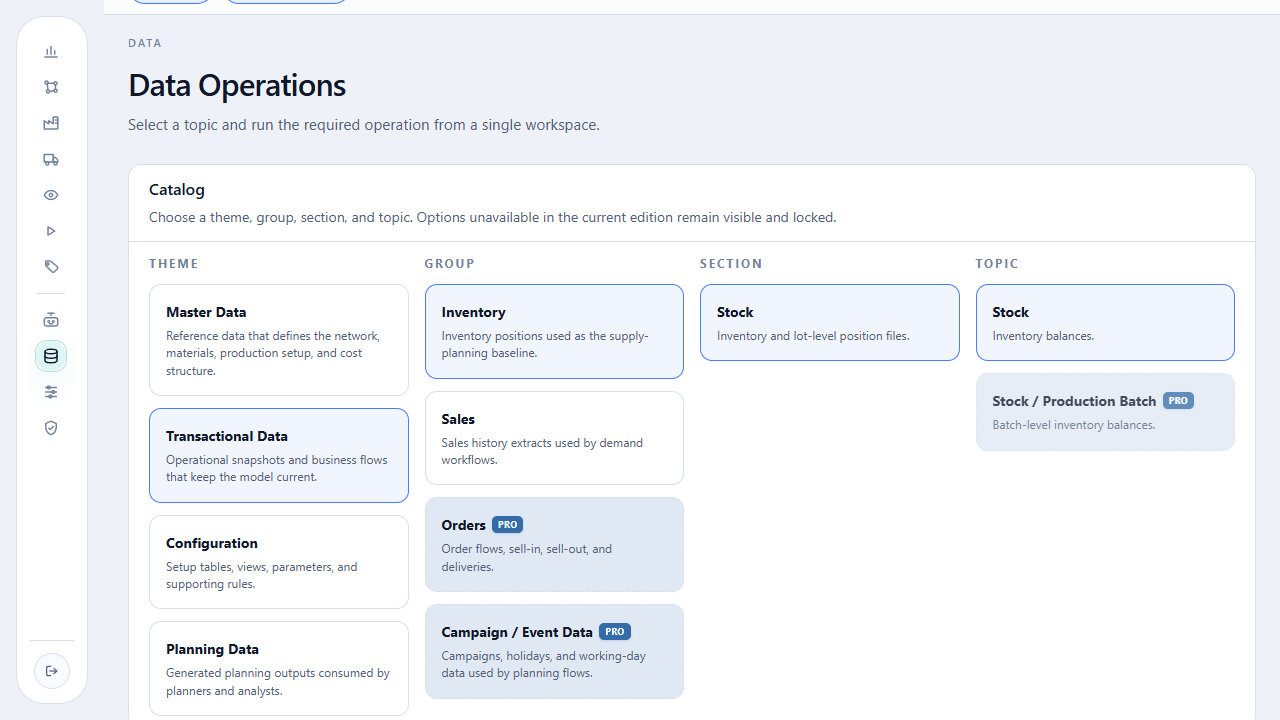1280x720 pixels.
Task: Click the THEME column header
Action: (x=174, y=264)
